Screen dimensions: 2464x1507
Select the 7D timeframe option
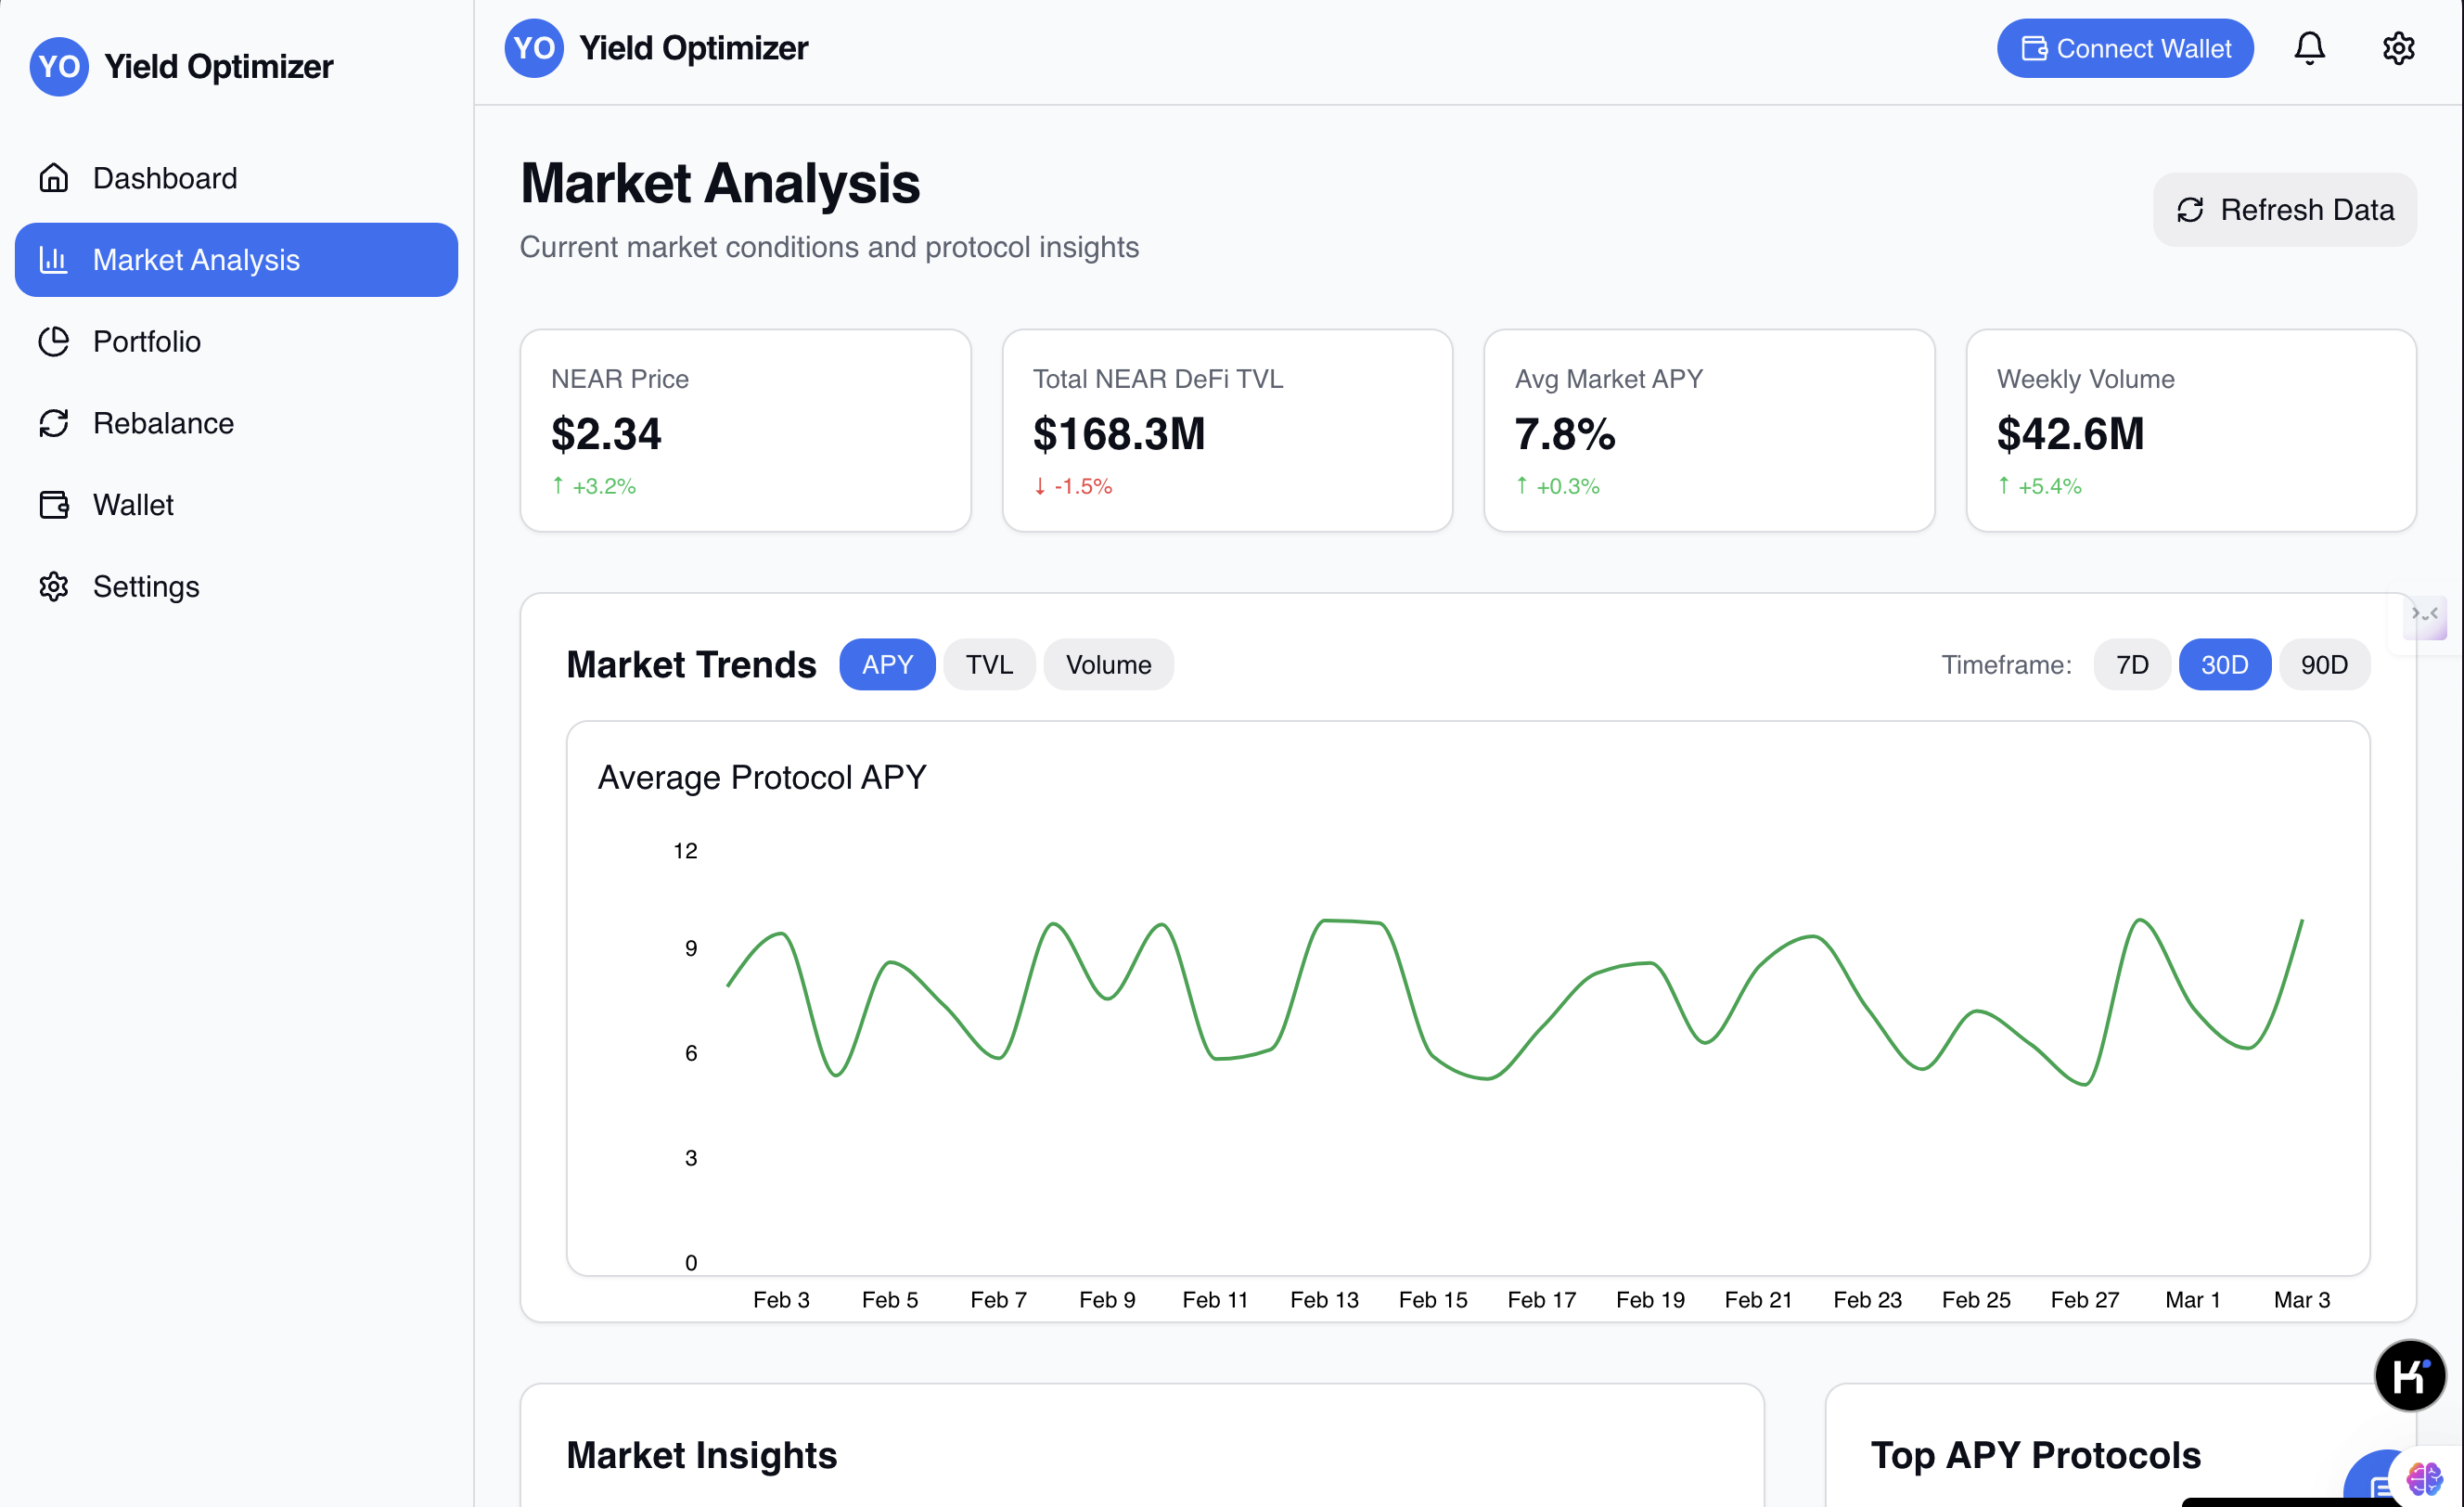tap(2131, 665)
